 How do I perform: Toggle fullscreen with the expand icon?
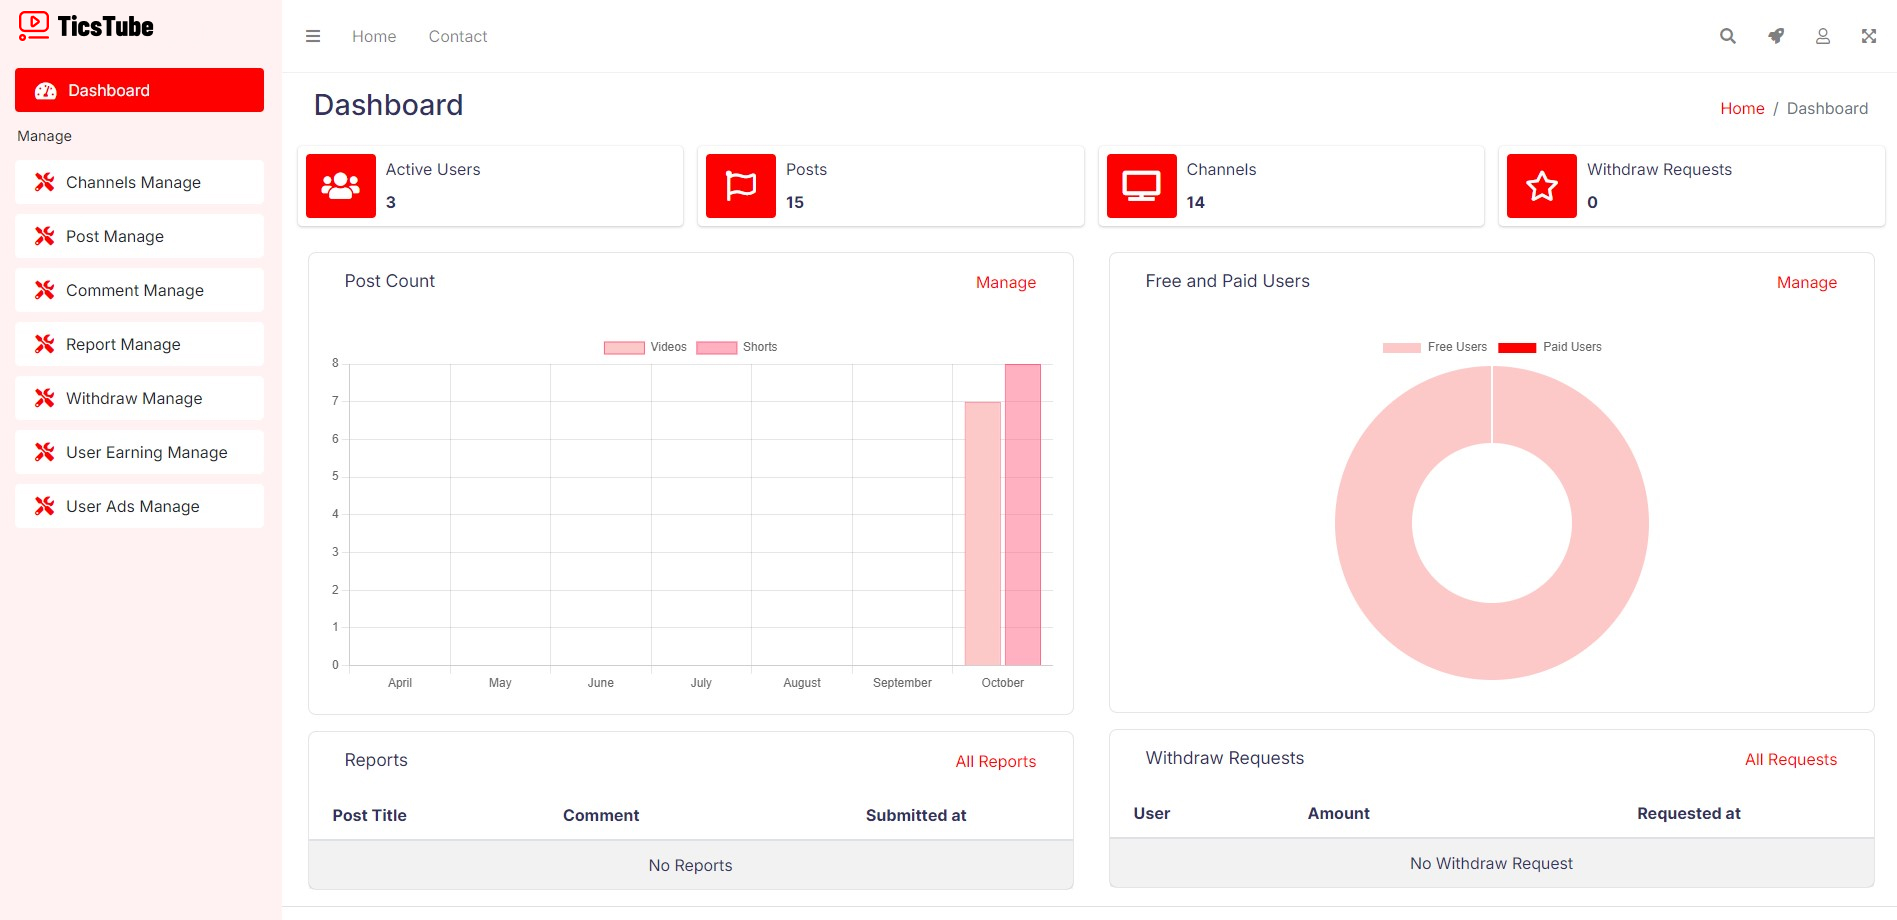[x=1868, y=36]
